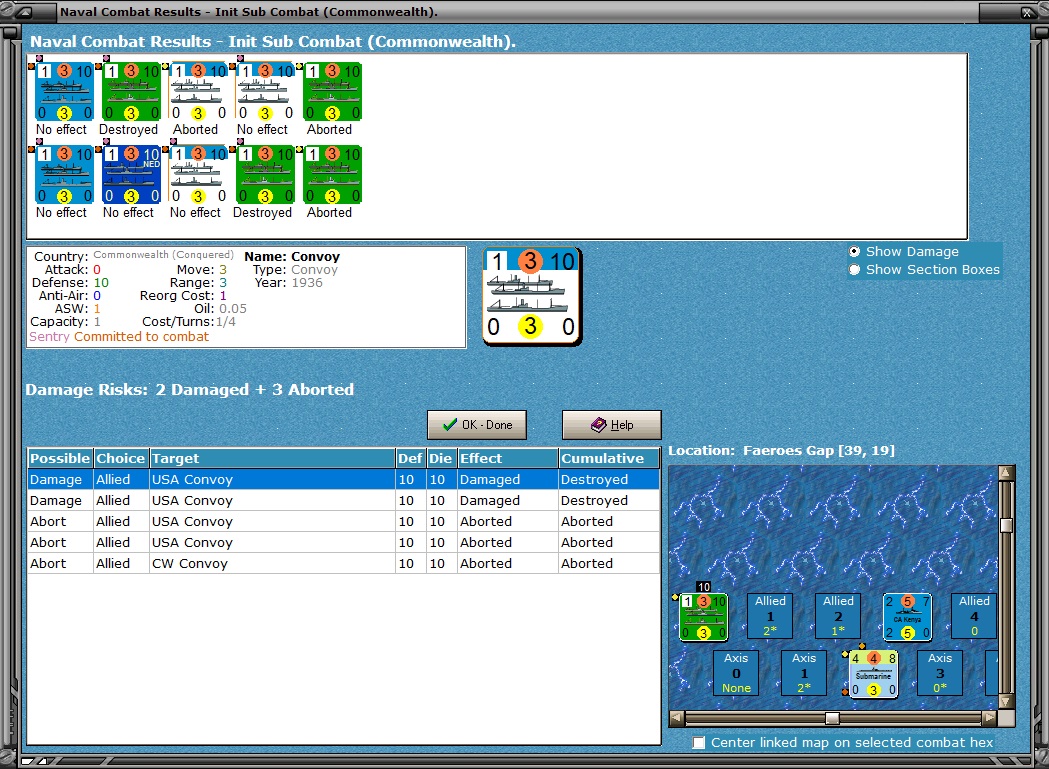Click the window system icon in title bar
Screen dimensions: 1049x769
(22, 12)
